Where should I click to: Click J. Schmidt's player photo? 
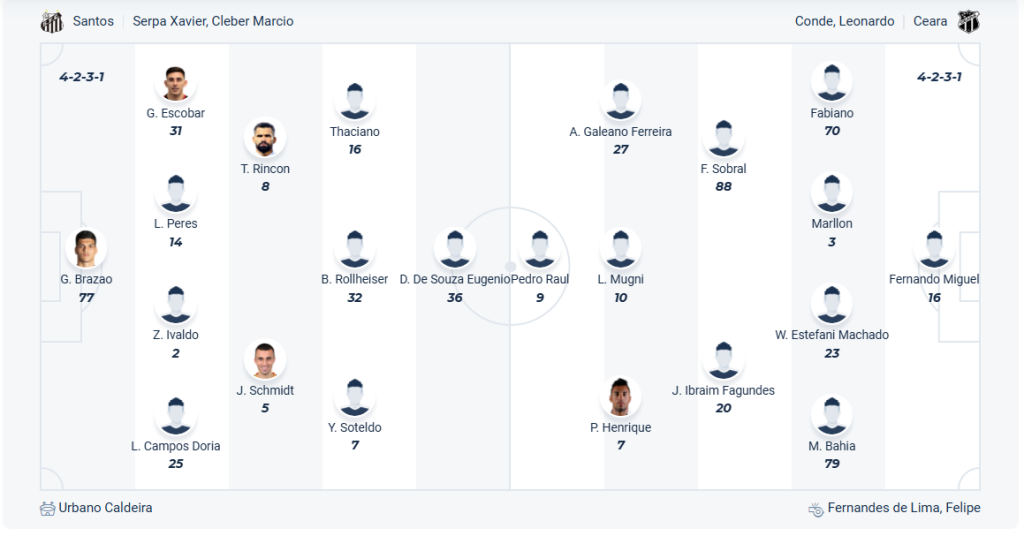click(x=265, y=360)
